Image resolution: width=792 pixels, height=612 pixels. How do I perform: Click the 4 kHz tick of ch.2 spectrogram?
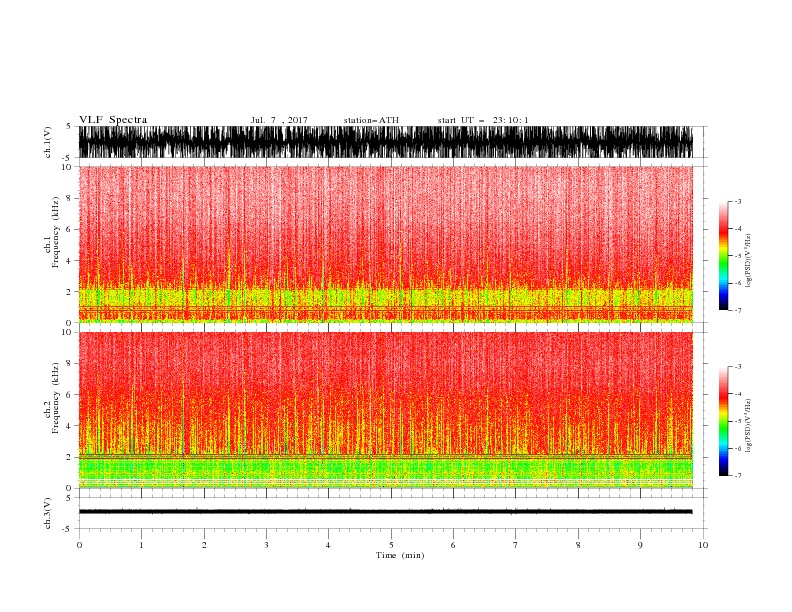[x=70, y=426]
